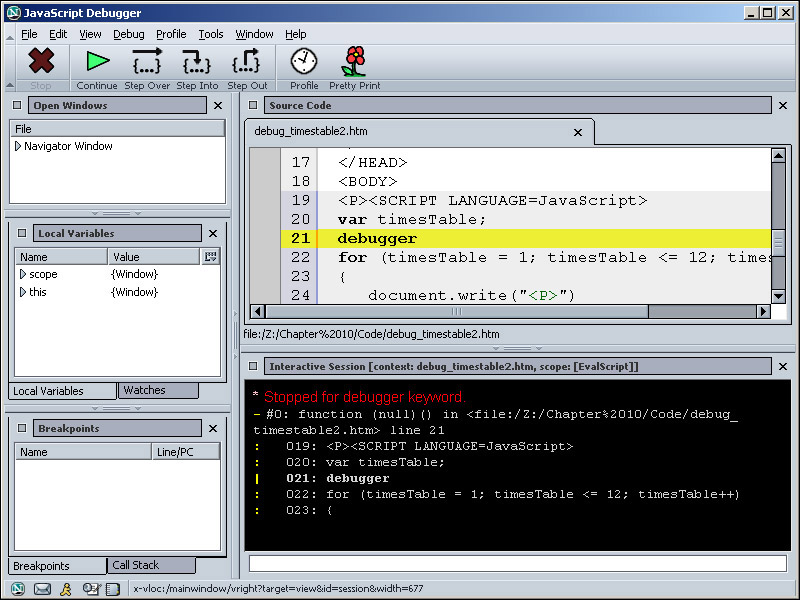Expand the scope variable node
800x600 pixels.
tap(23, 274)
